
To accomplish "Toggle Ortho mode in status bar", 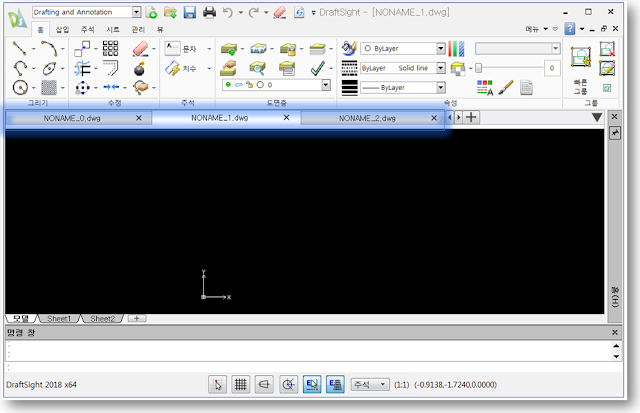I will click(264, 384).
